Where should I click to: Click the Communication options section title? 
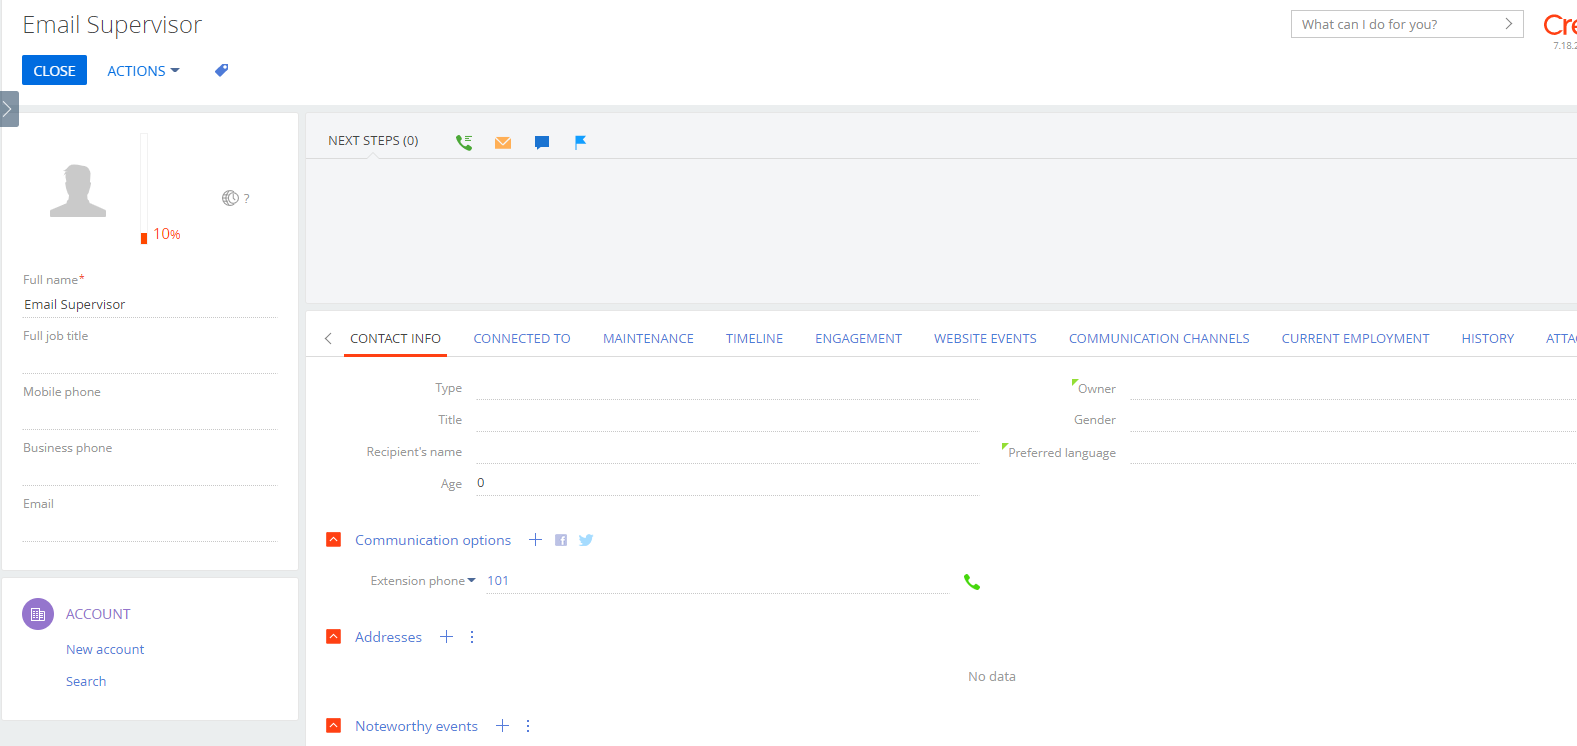[x=433, y=540]
